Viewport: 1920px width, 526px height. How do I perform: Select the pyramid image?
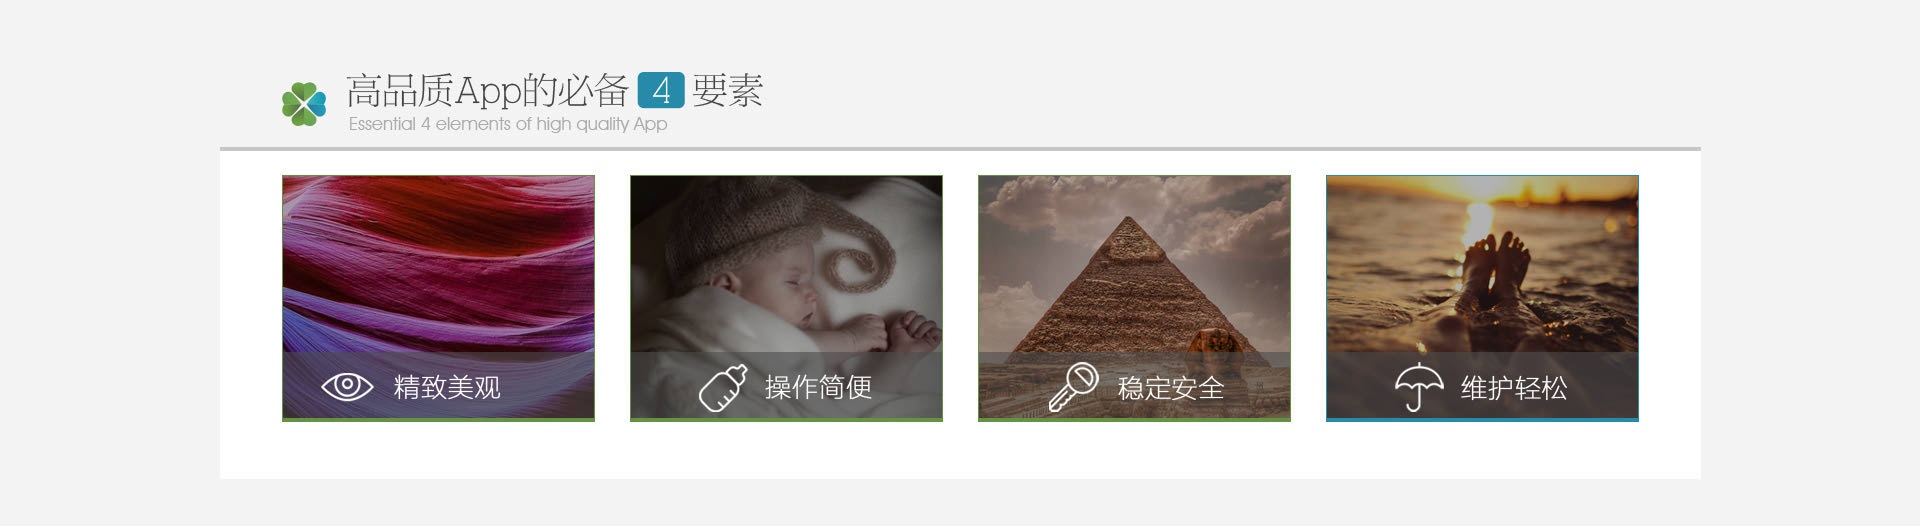coord(1134,264)
